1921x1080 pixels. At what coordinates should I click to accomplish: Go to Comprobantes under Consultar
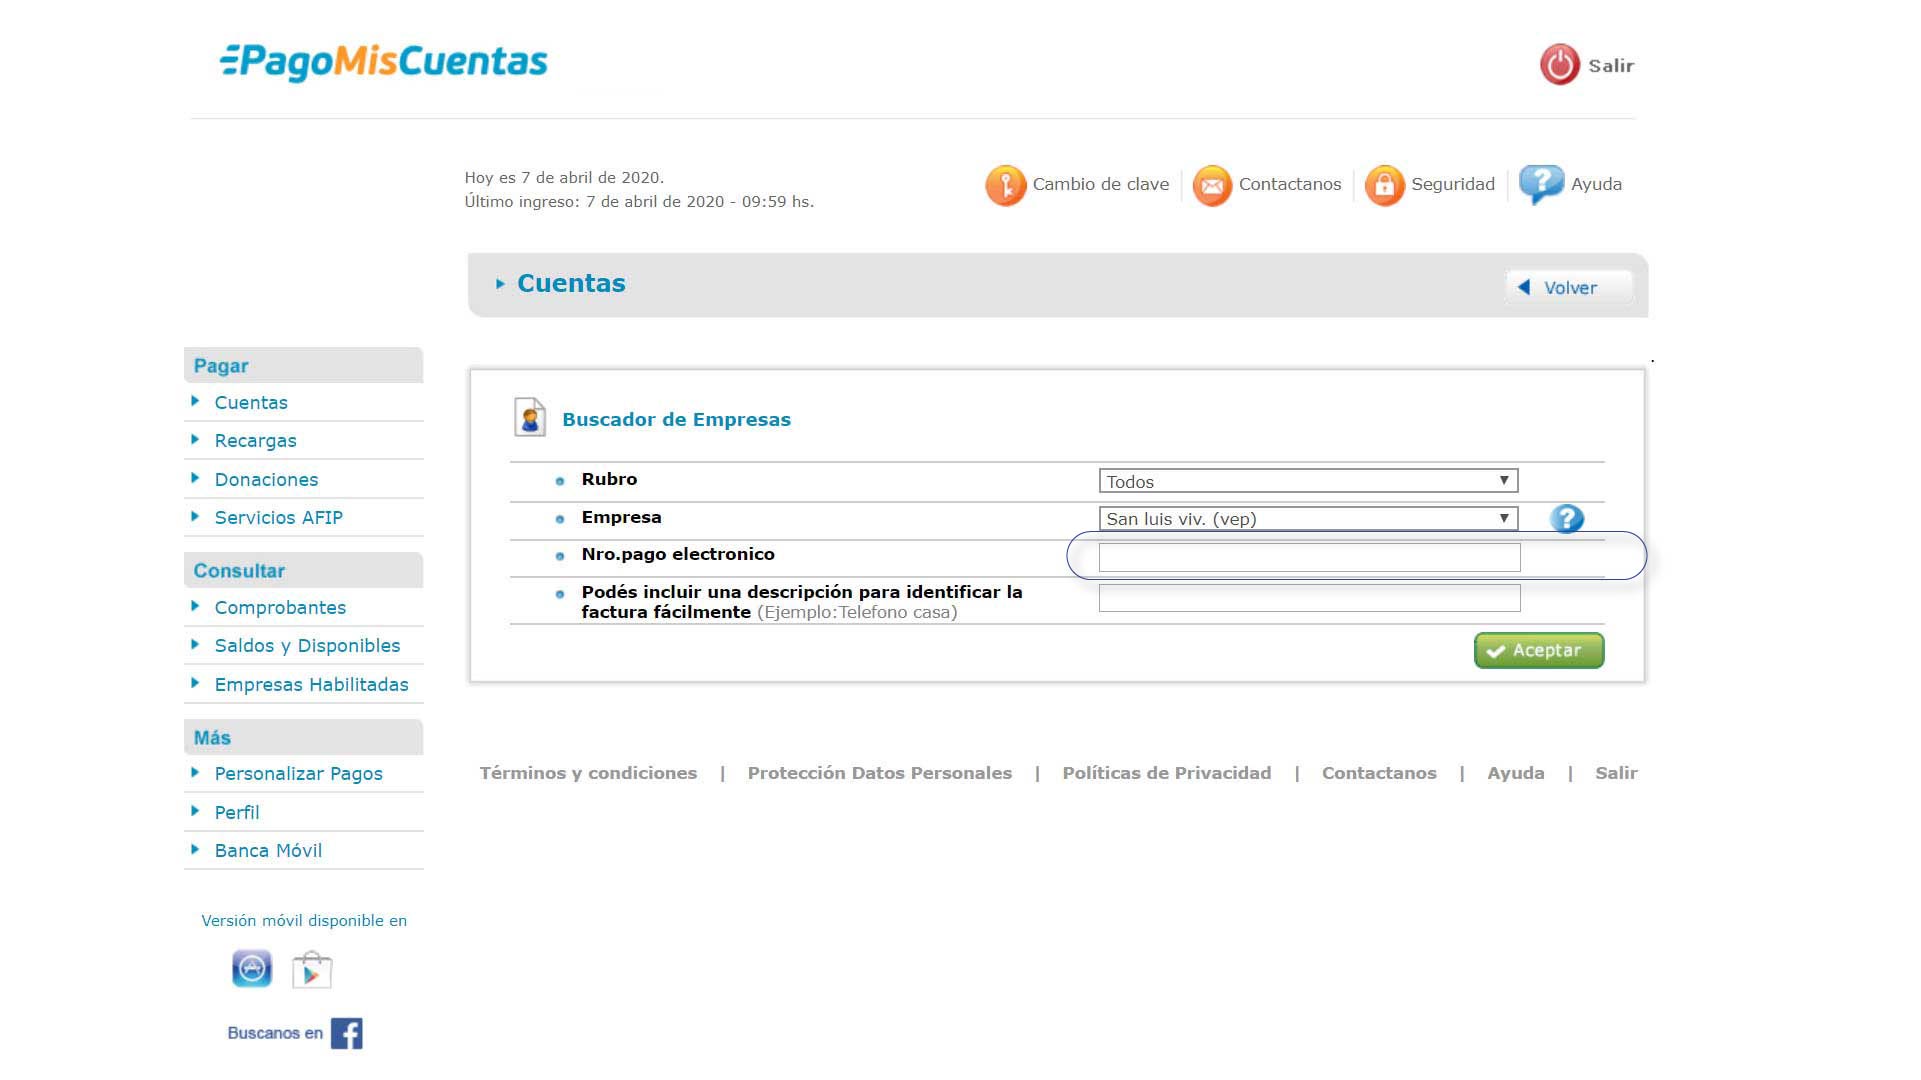(x=280, y=607)
